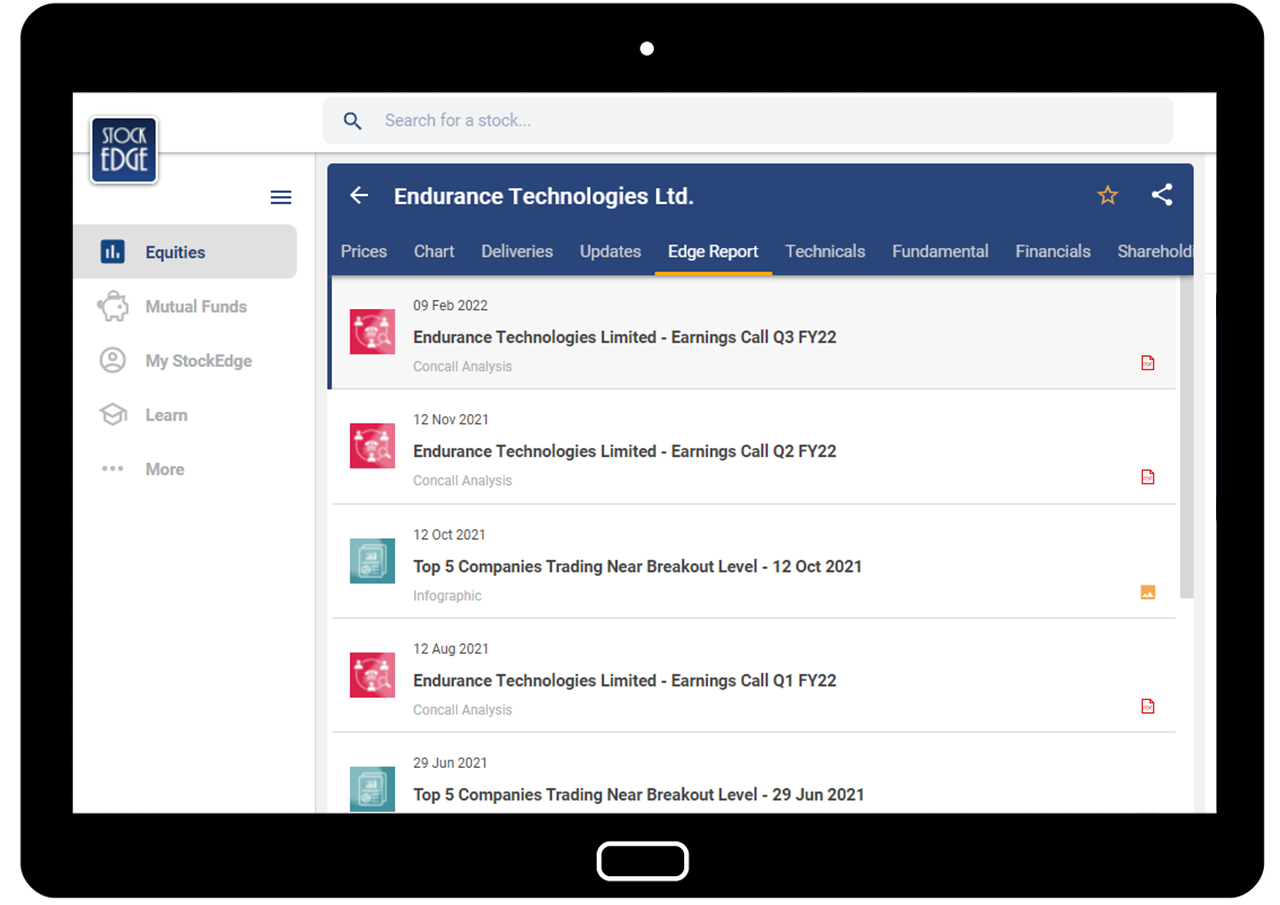Download PDF of Q3 FY22 concall report
This screenshot has width=1280, height=905.
click(1146, 363)
